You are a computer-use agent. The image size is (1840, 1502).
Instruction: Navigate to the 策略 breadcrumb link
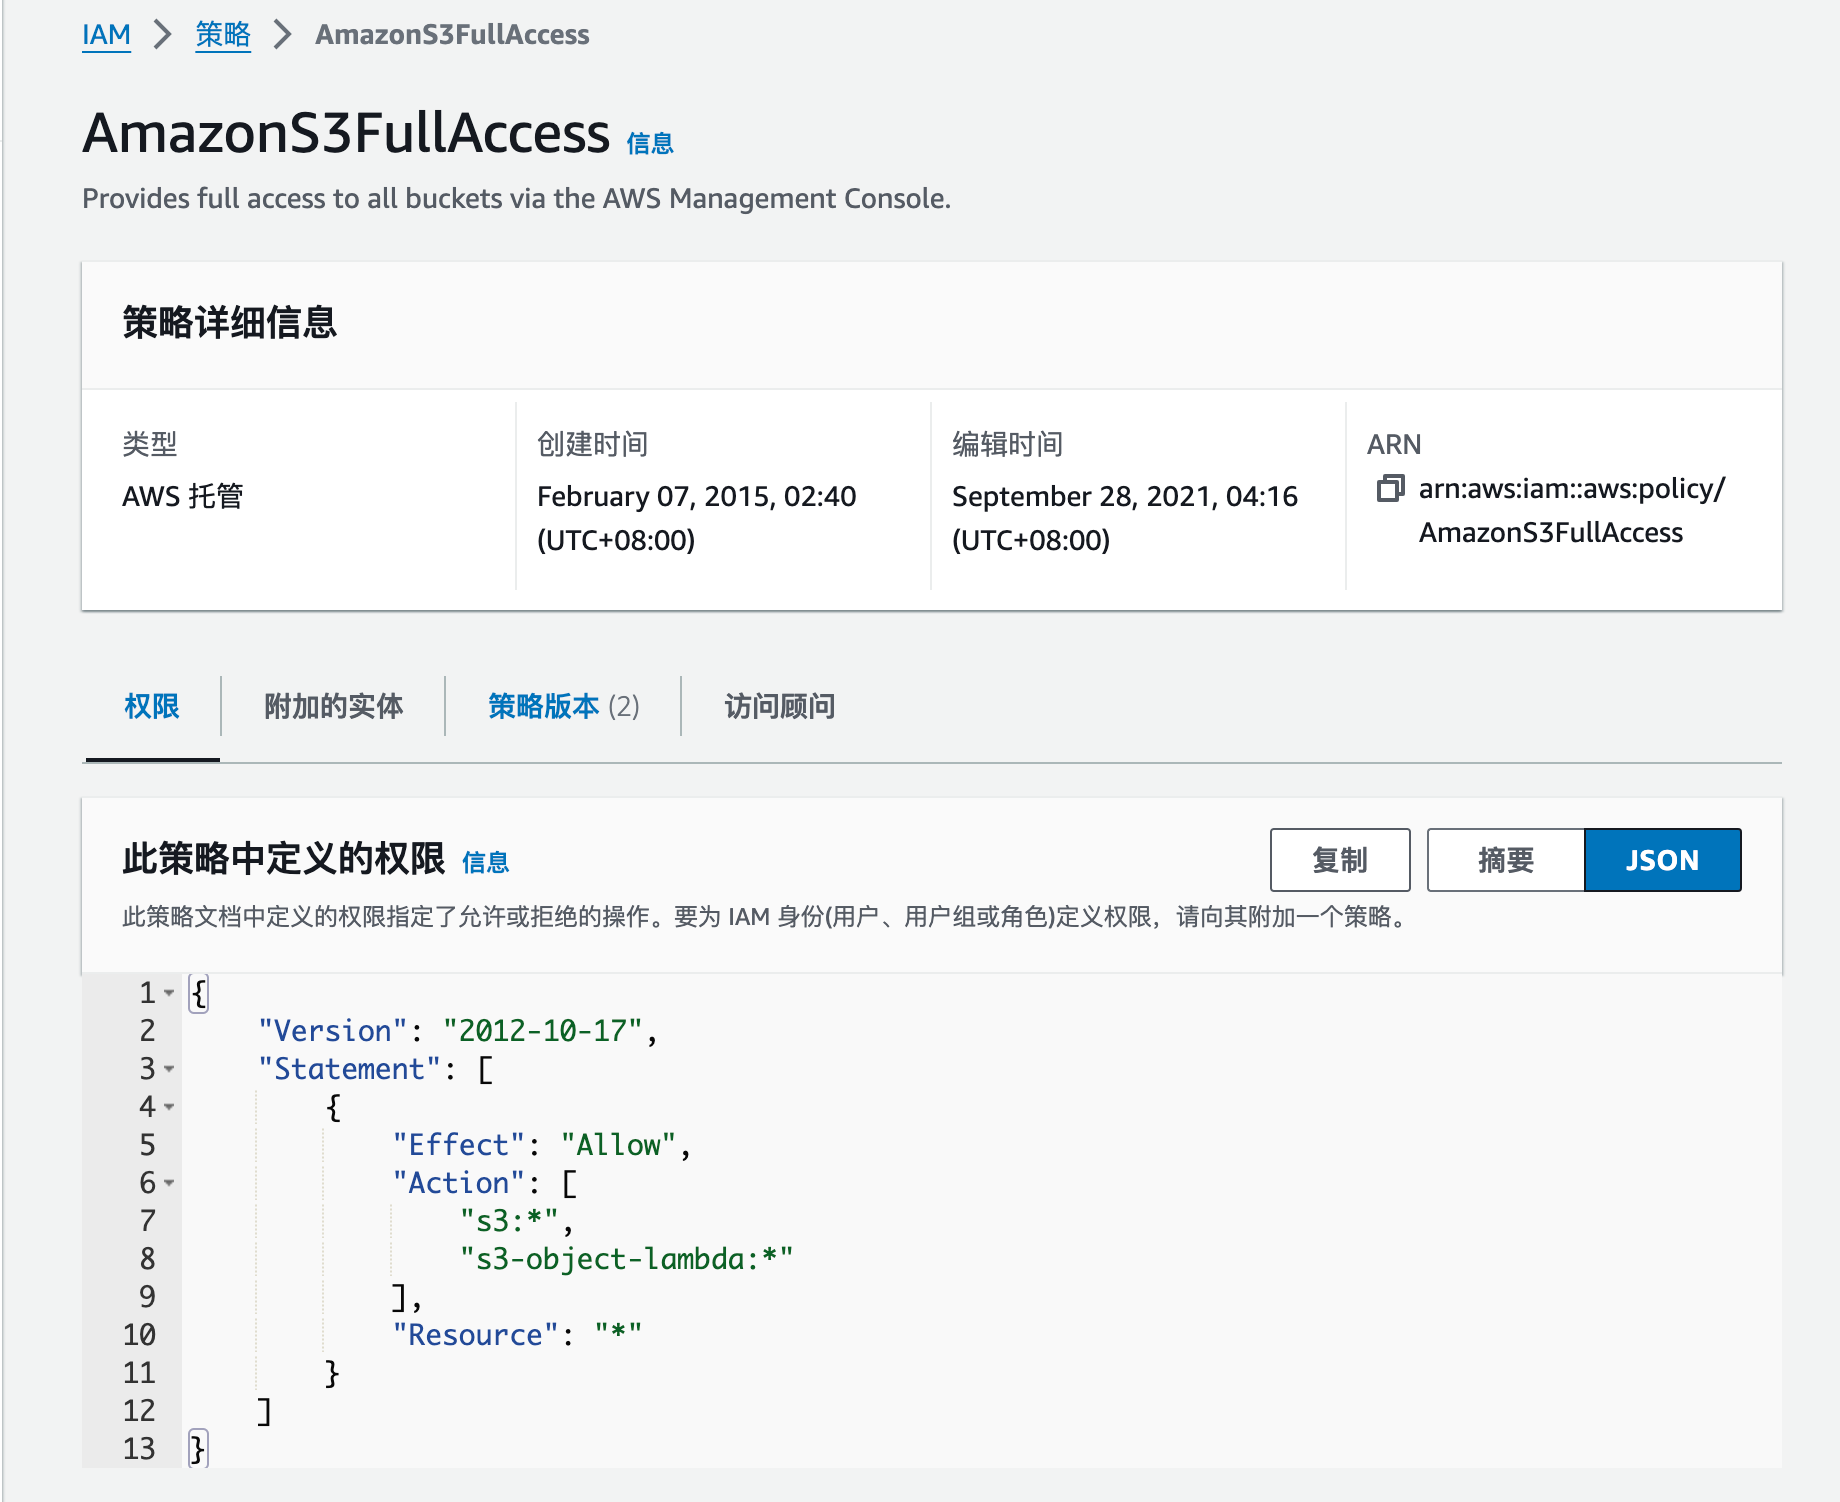pyautogui.click(x=223, y=35)
